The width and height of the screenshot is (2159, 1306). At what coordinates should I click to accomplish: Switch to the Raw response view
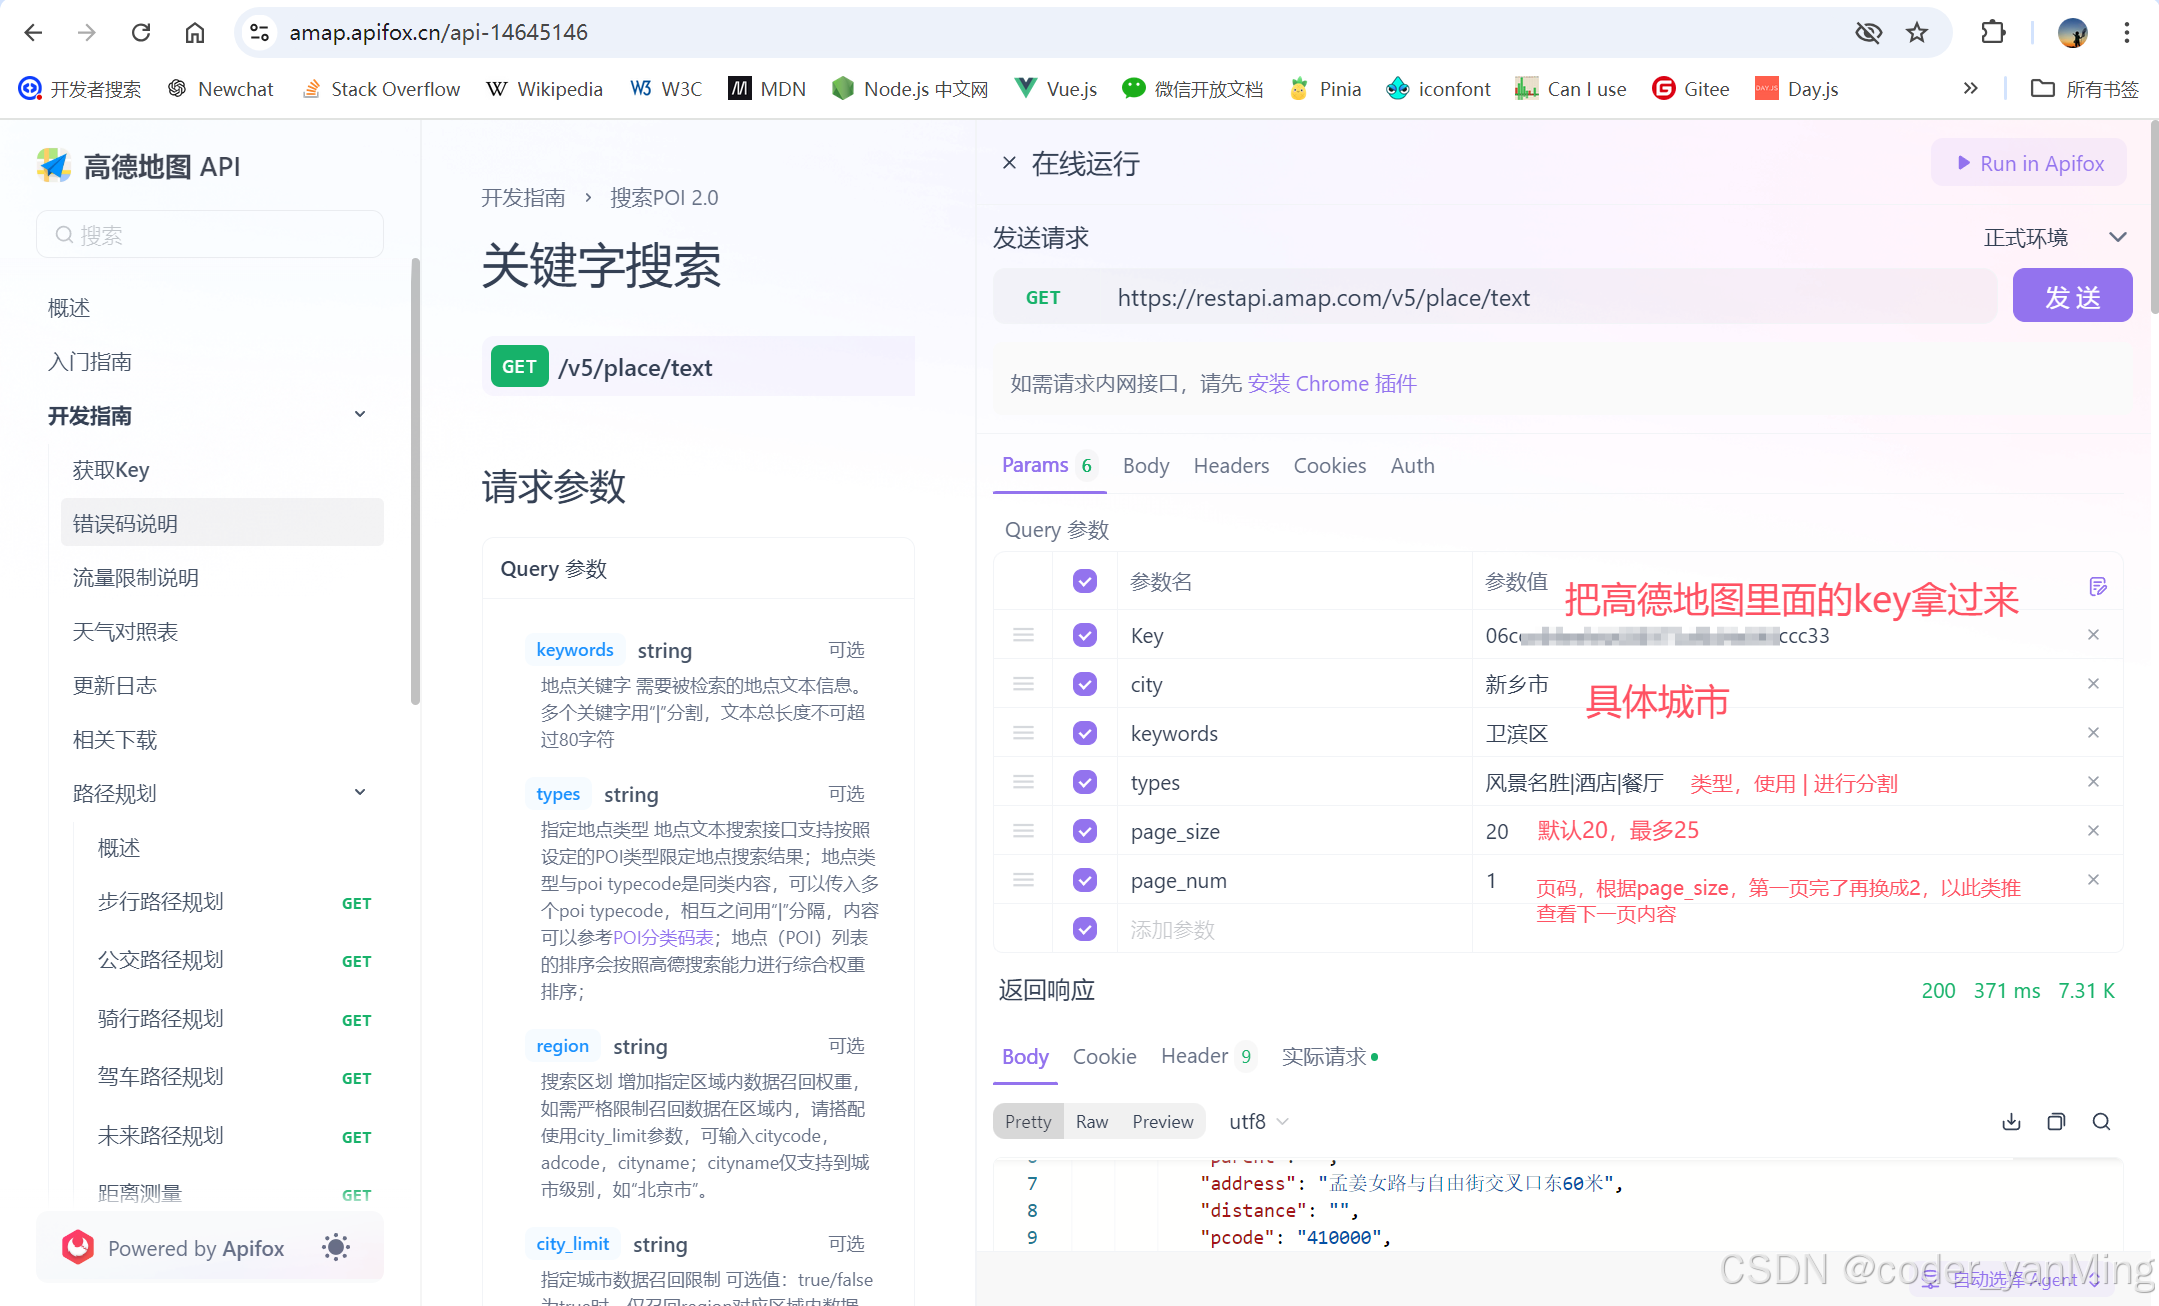tap(1091, 1121)
